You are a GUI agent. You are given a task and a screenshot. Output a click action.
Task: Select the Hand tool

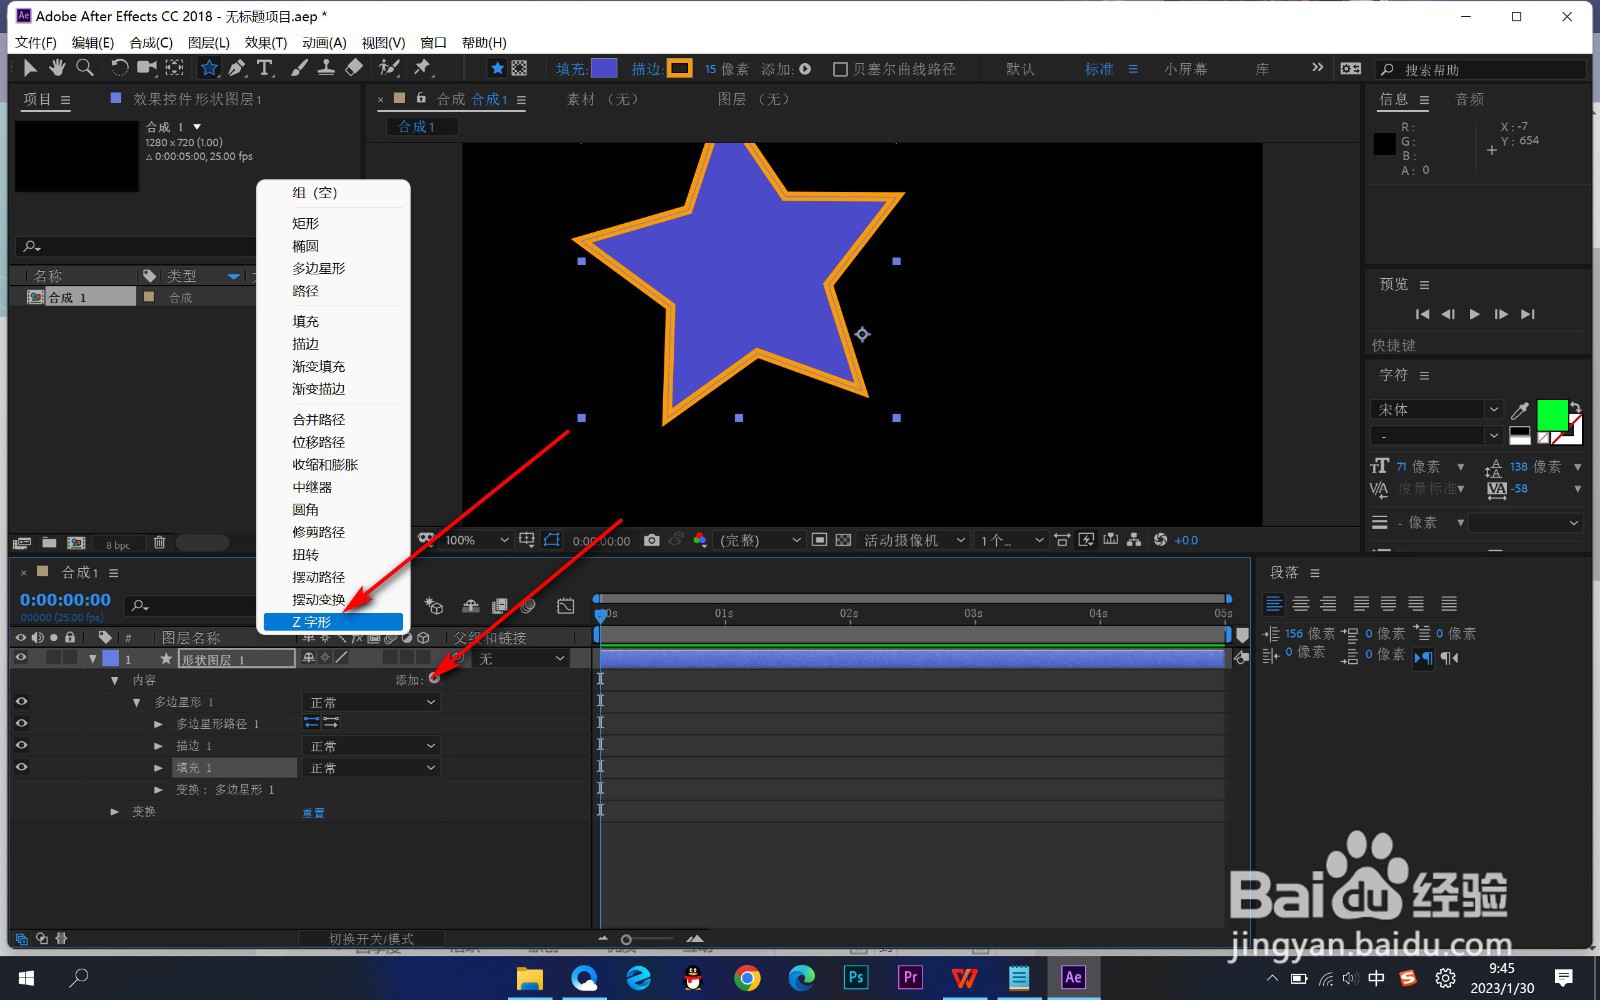(57, 68)
